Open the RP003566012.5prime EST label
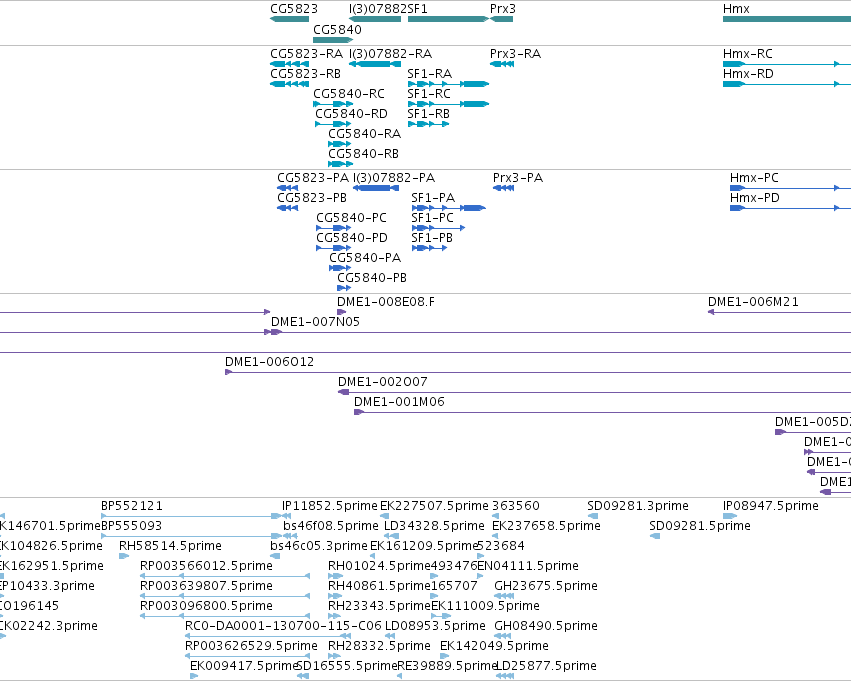Image resolution: width=851 pixels, height=681 pixels. click(x=206, y=567)
